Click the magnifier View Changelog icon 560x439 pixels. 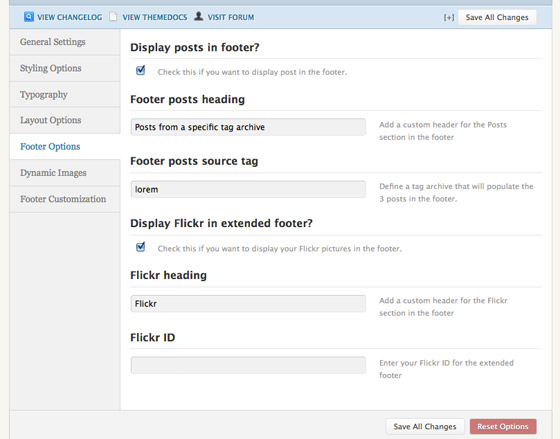coord(29,17)
